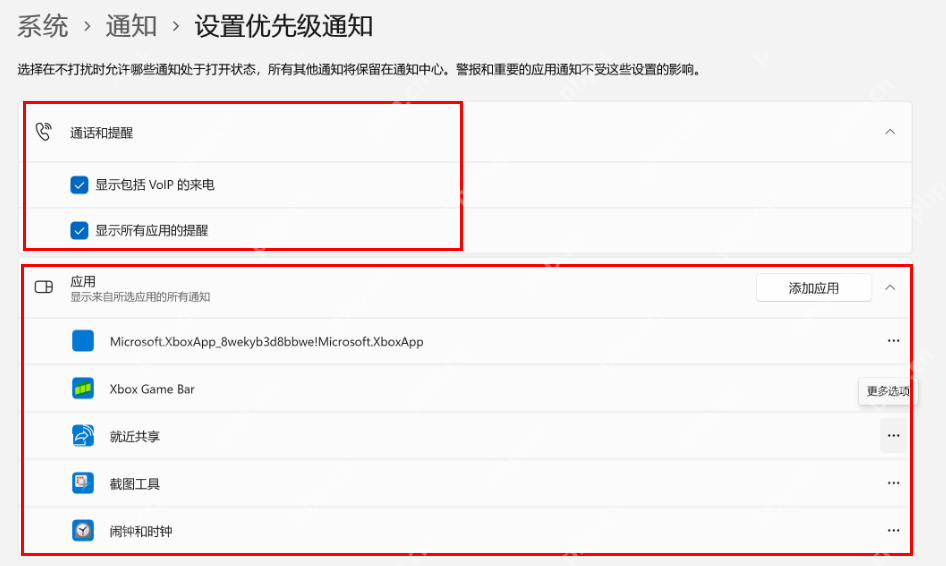
Task: Collapse the 通话和提醒 section chevron
Action: point(890,132)
